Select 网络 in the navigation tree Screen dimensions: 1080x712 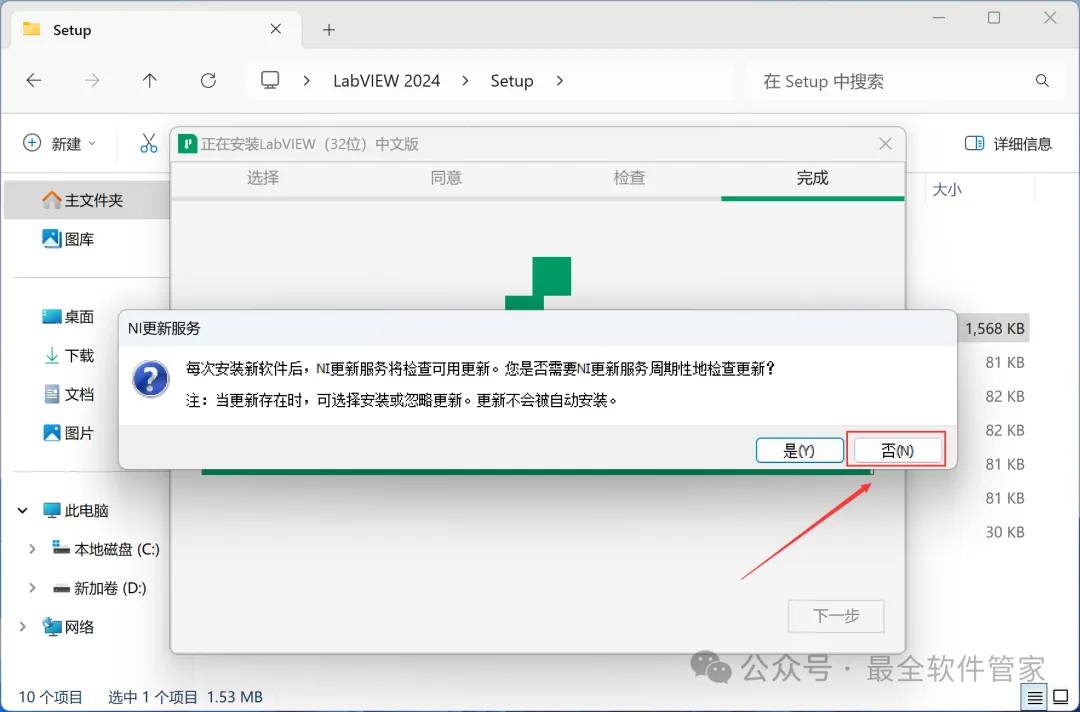click(68, 627)
